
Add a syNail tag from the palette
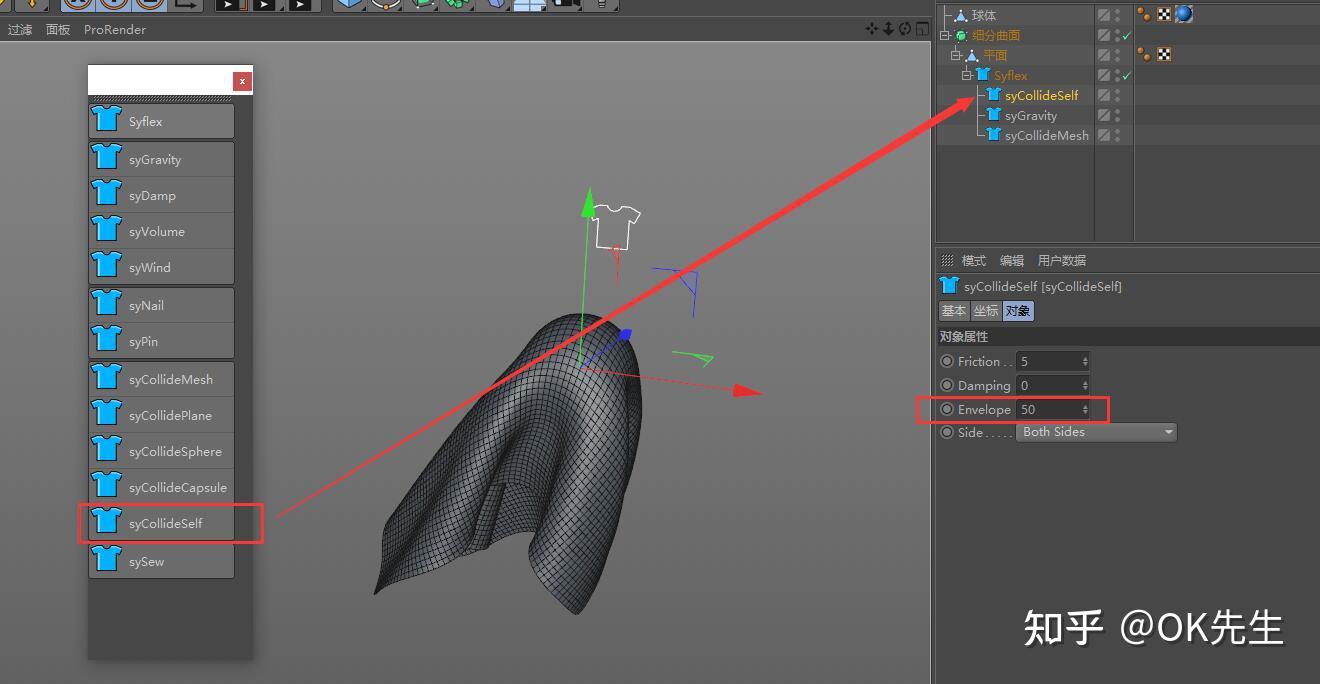click(160, 304)
